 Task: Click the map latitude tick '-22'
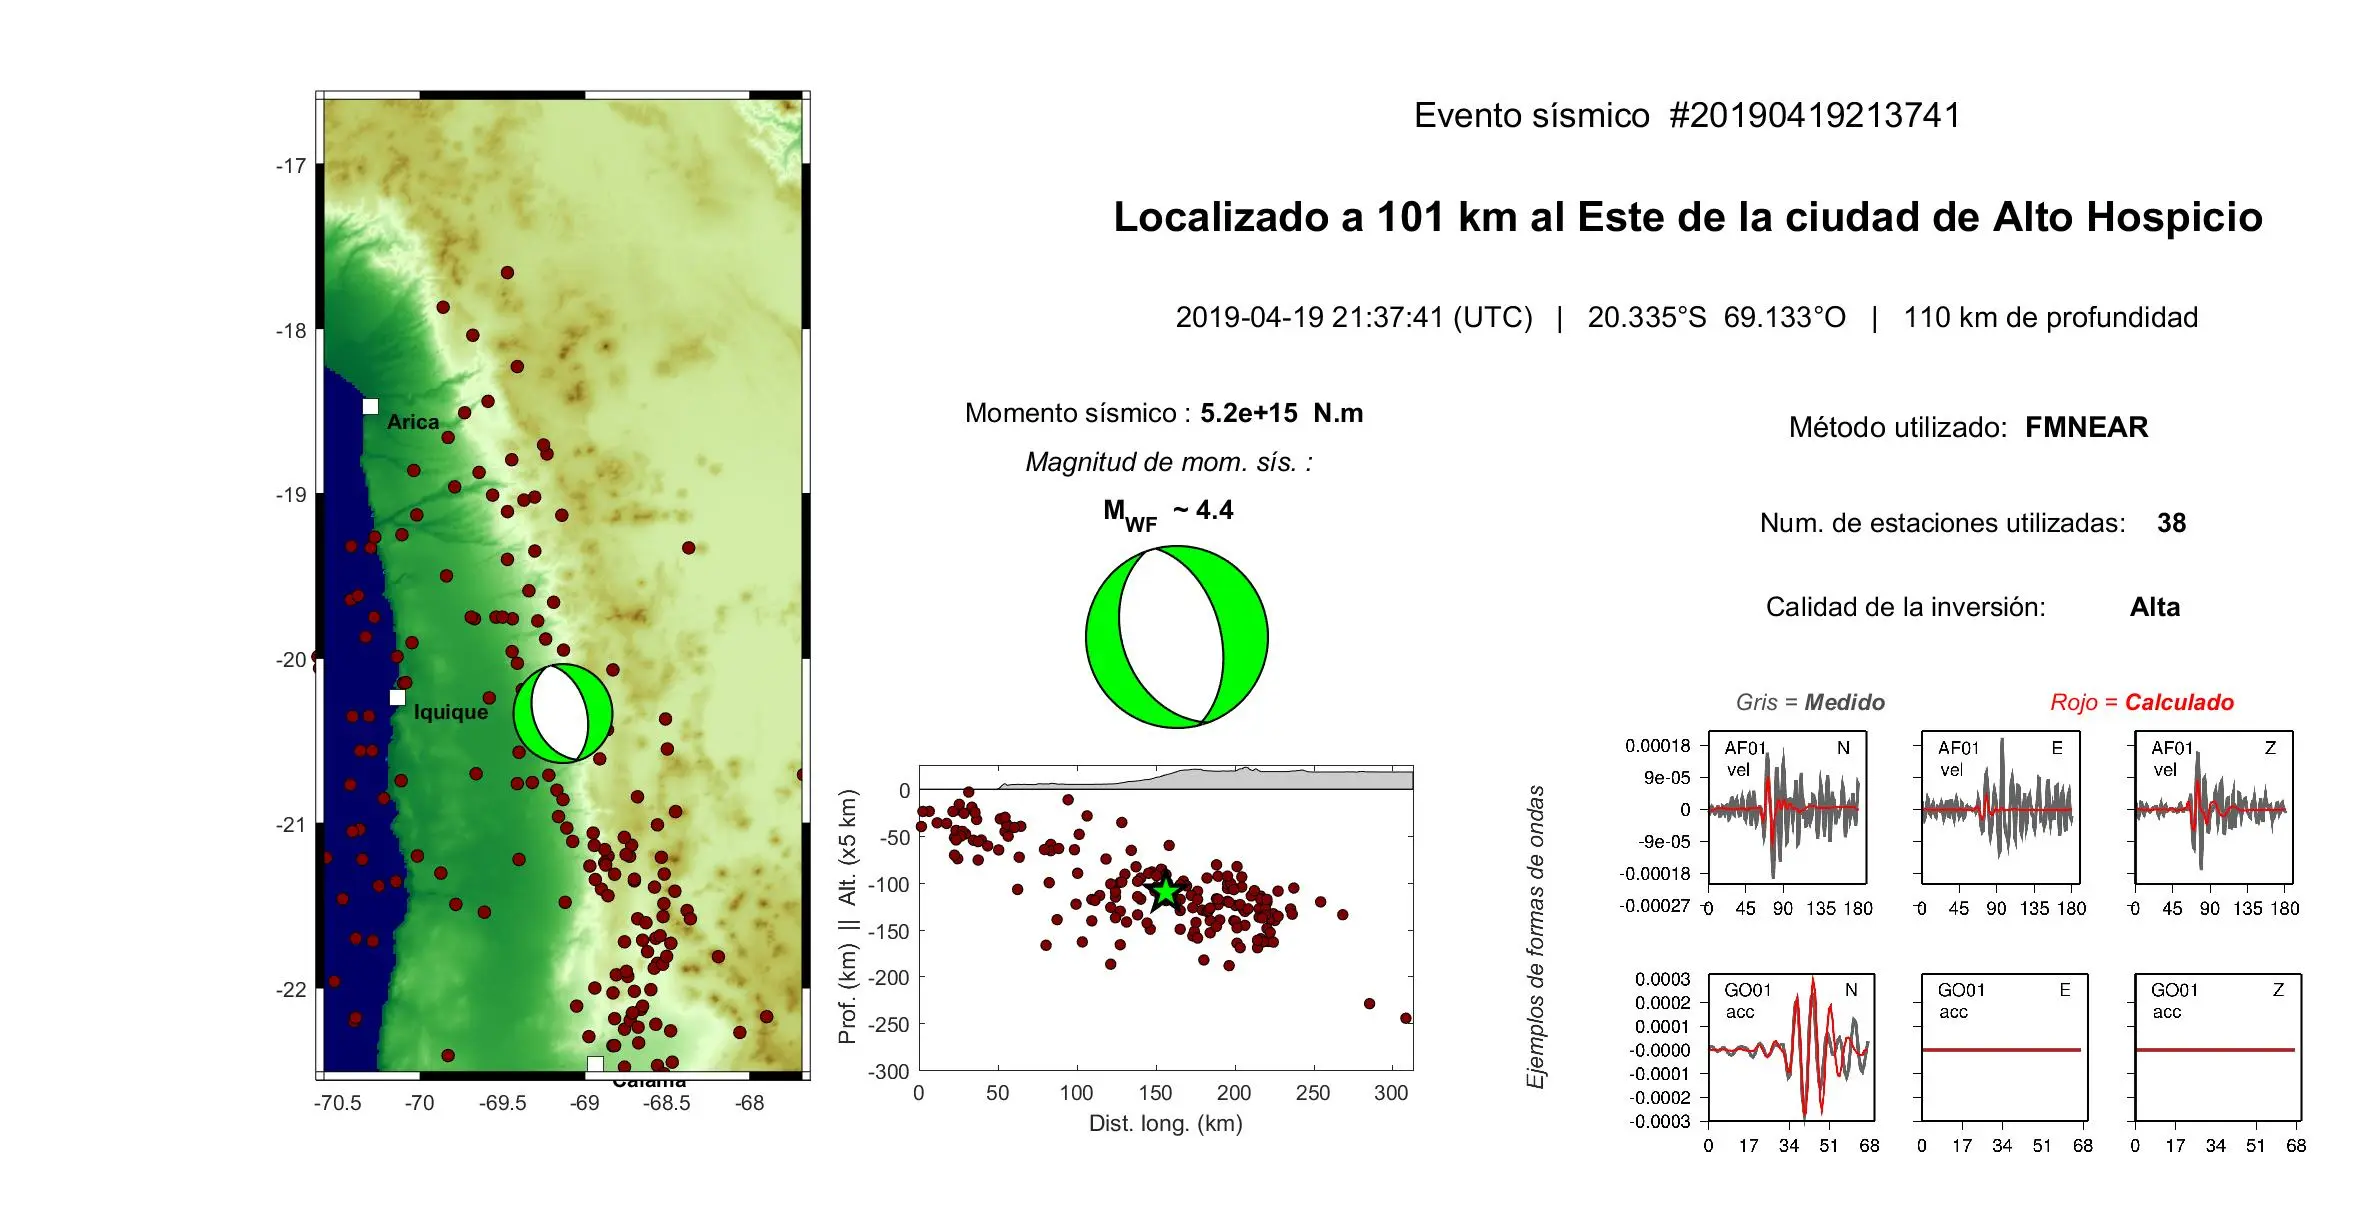(291, 990)
